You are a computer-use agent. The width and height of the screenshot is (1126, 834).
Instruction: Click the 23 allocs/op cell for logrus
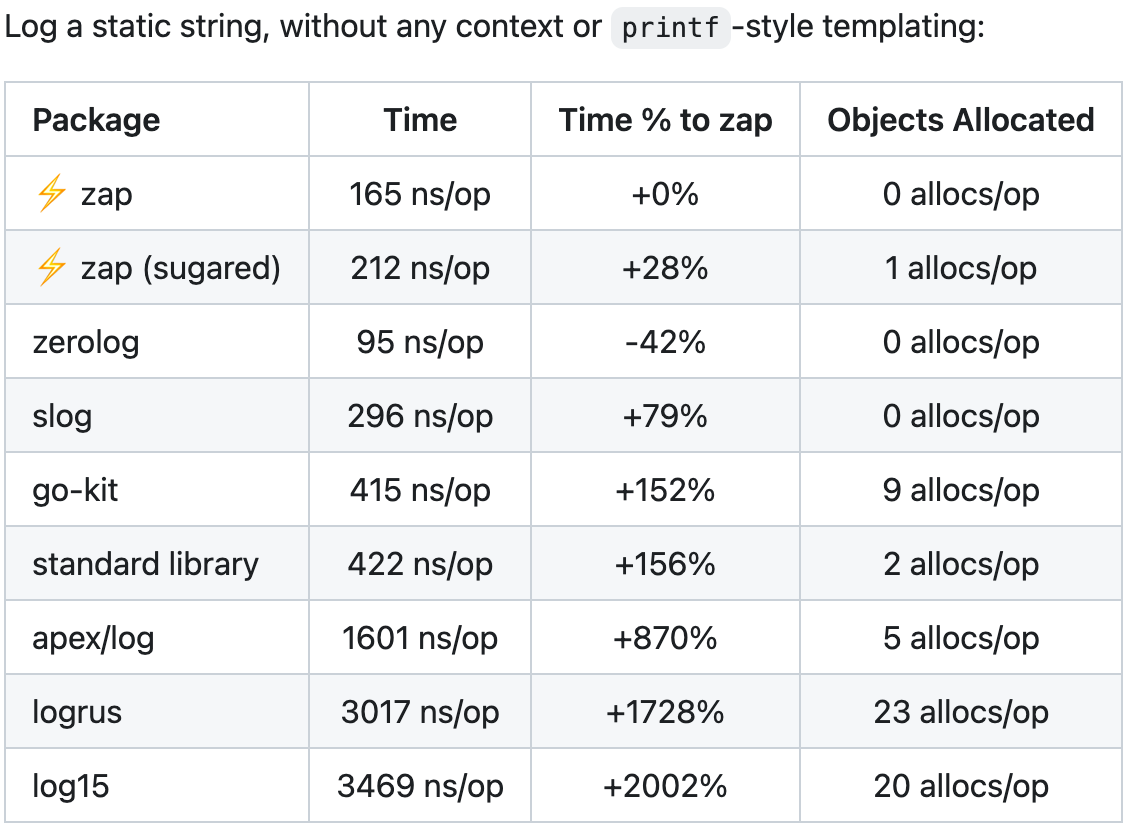[x=961, y=712]
